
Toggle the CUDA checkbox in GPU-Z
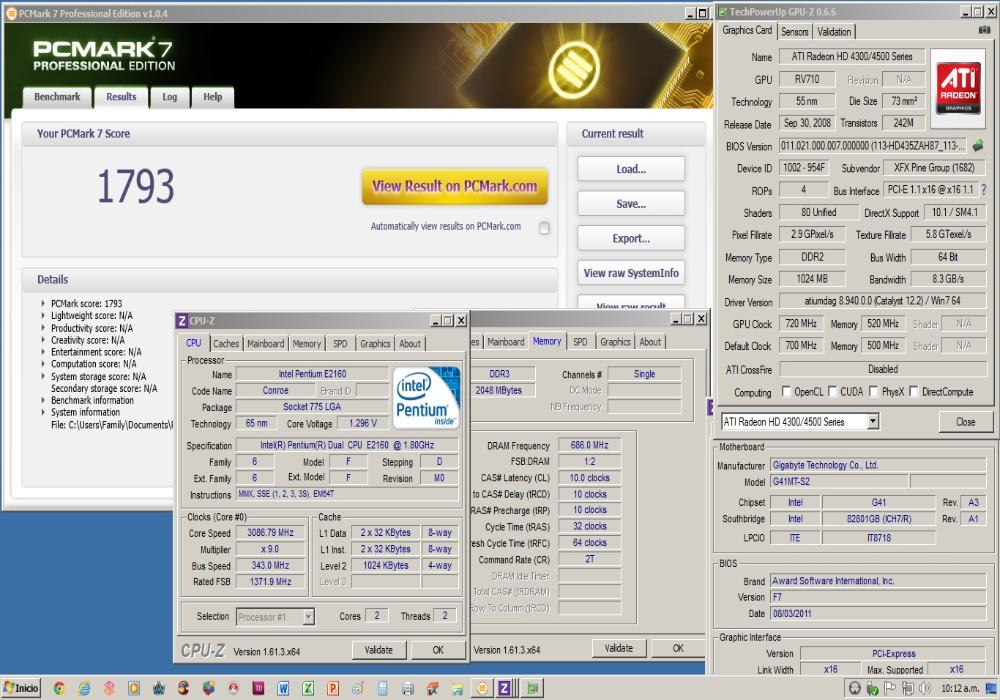[832, 391]
